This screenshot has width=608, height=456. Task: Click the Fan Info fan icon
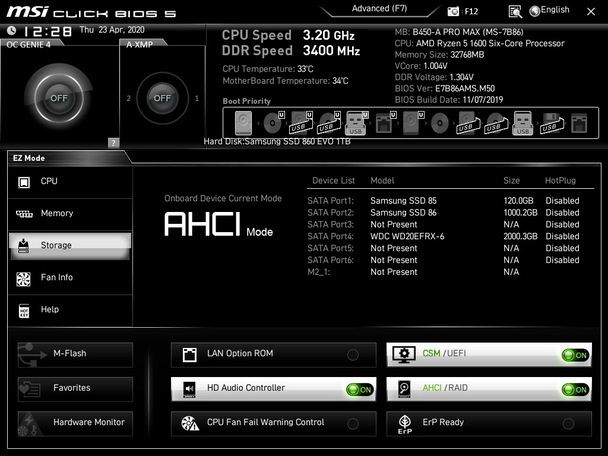tap(25, 278)
